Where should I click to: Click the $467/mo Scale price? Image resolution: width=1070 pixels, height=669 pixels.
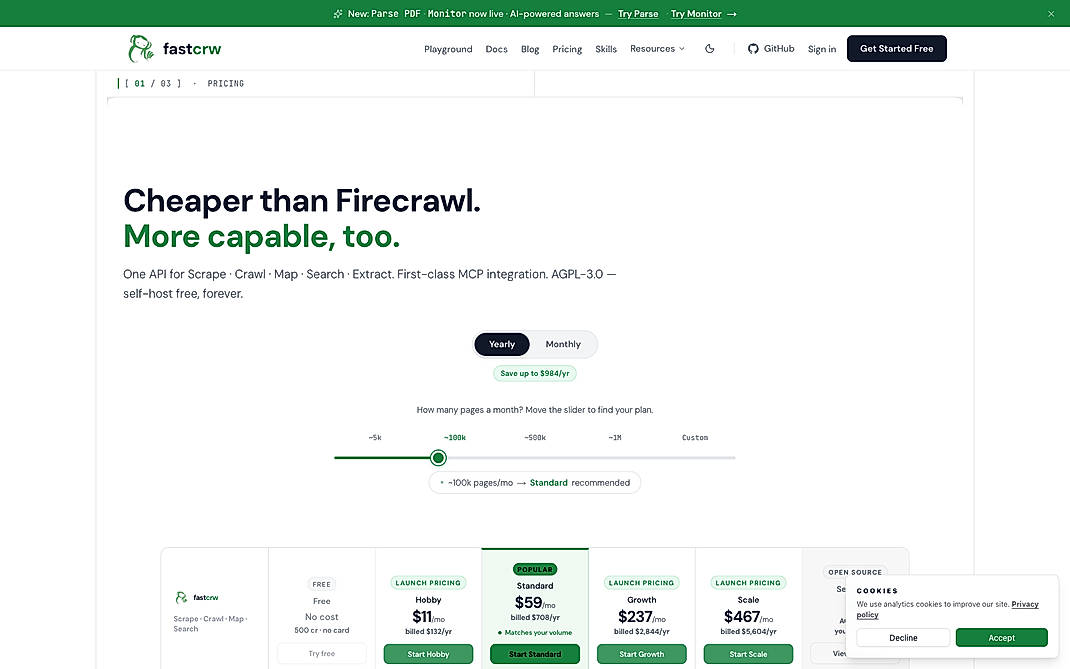point(748,617)
